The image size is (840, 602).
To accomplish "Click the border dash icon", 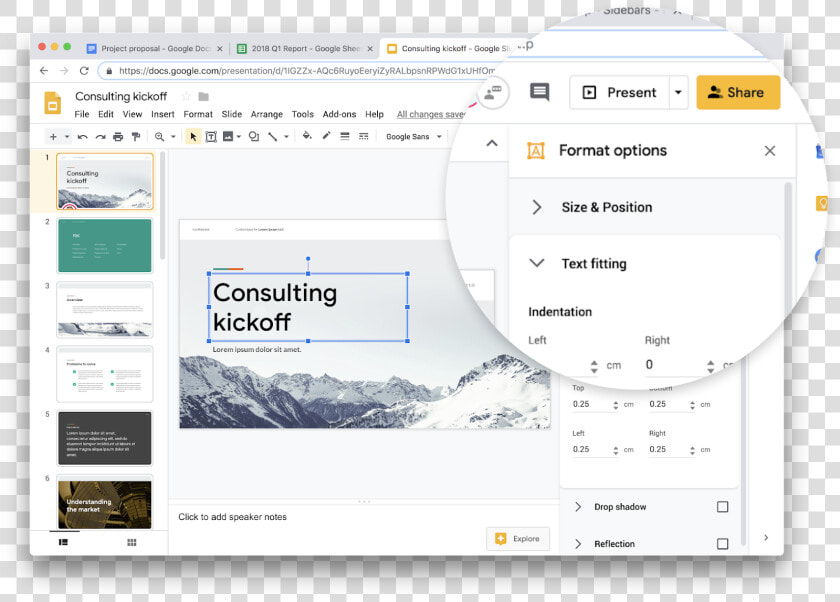I will point(364,136).
